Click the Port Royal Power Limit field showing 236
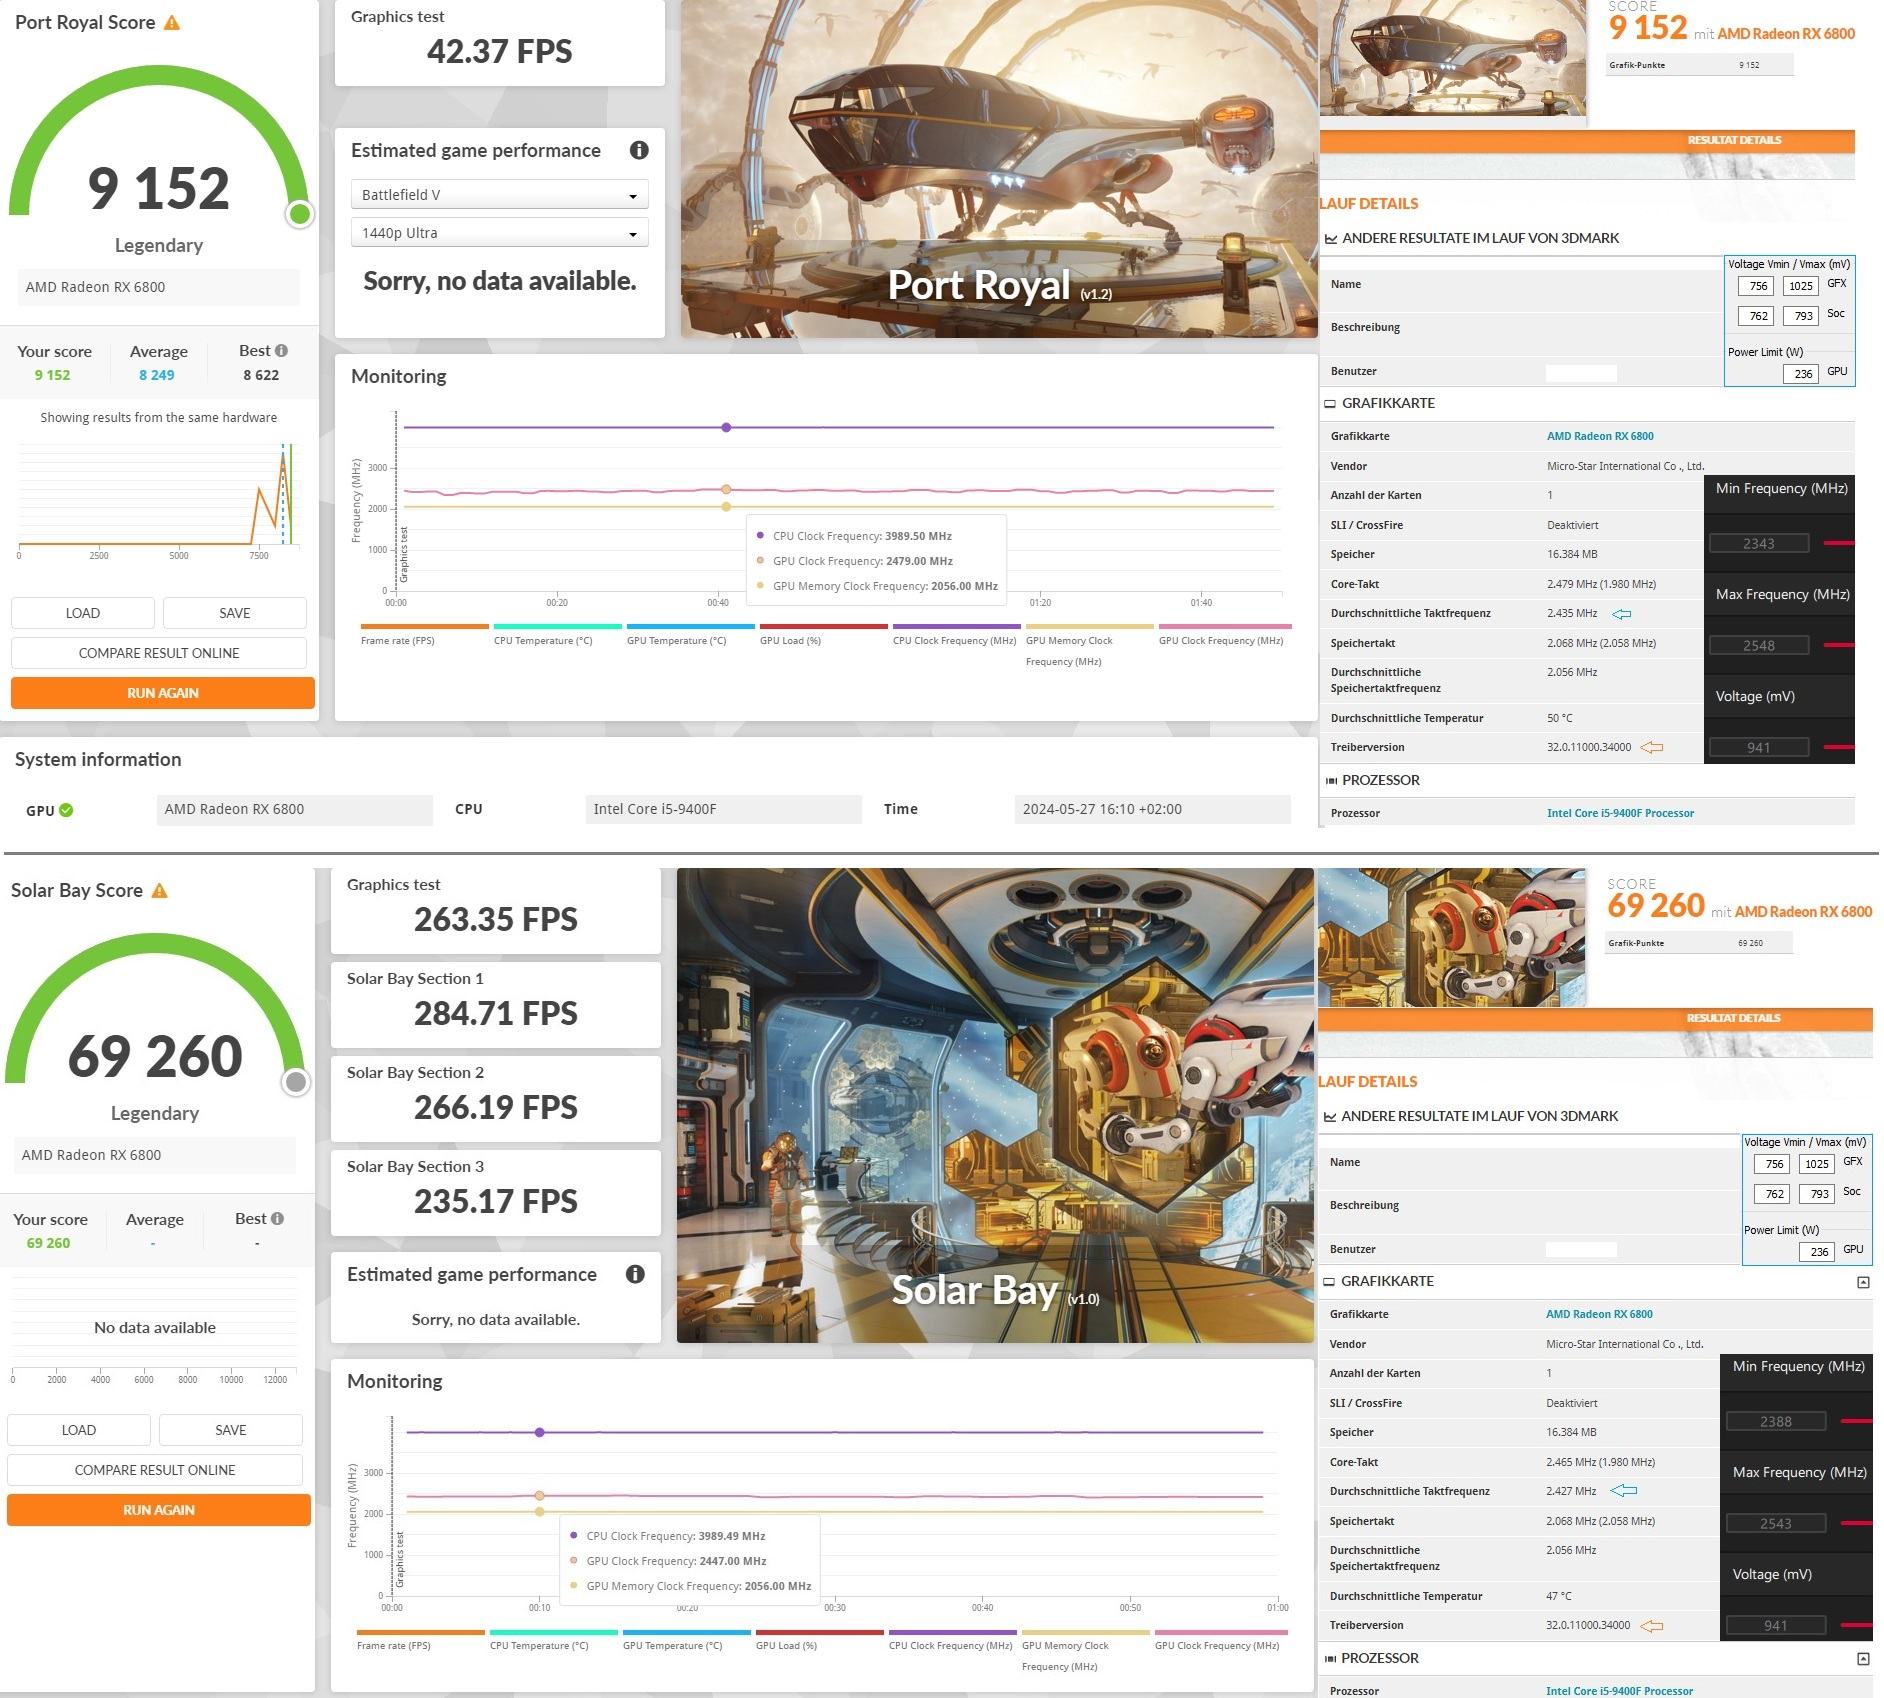This screenshot has width=1884, height=1698. click(x=1802, y=374)
